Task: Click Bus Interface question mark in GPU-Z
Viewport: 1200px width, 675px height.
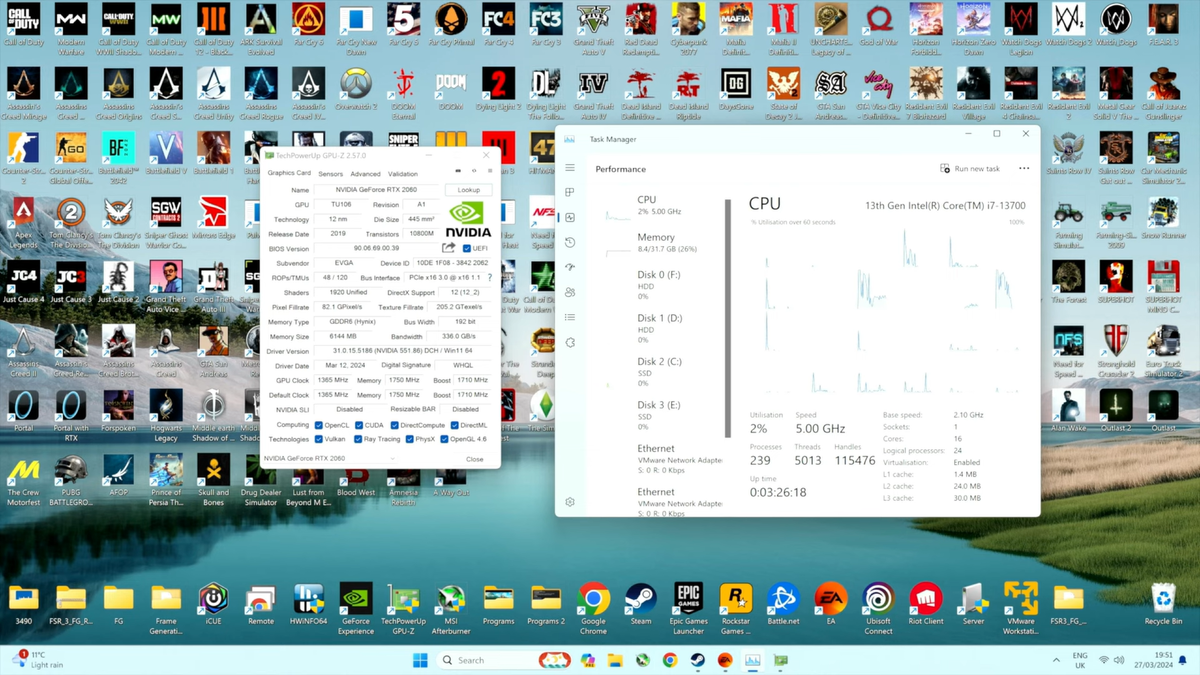Action: coord(489,277)
